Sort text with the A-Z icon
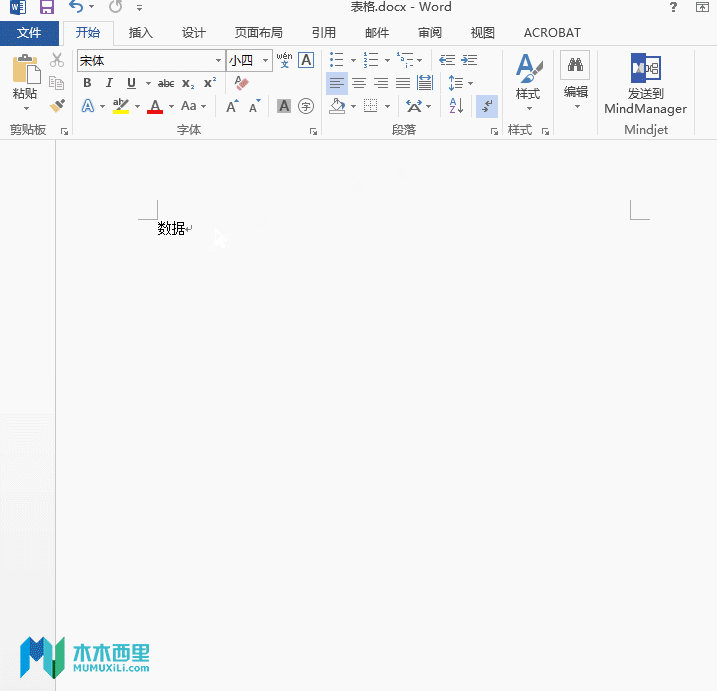 click(456, 106)
